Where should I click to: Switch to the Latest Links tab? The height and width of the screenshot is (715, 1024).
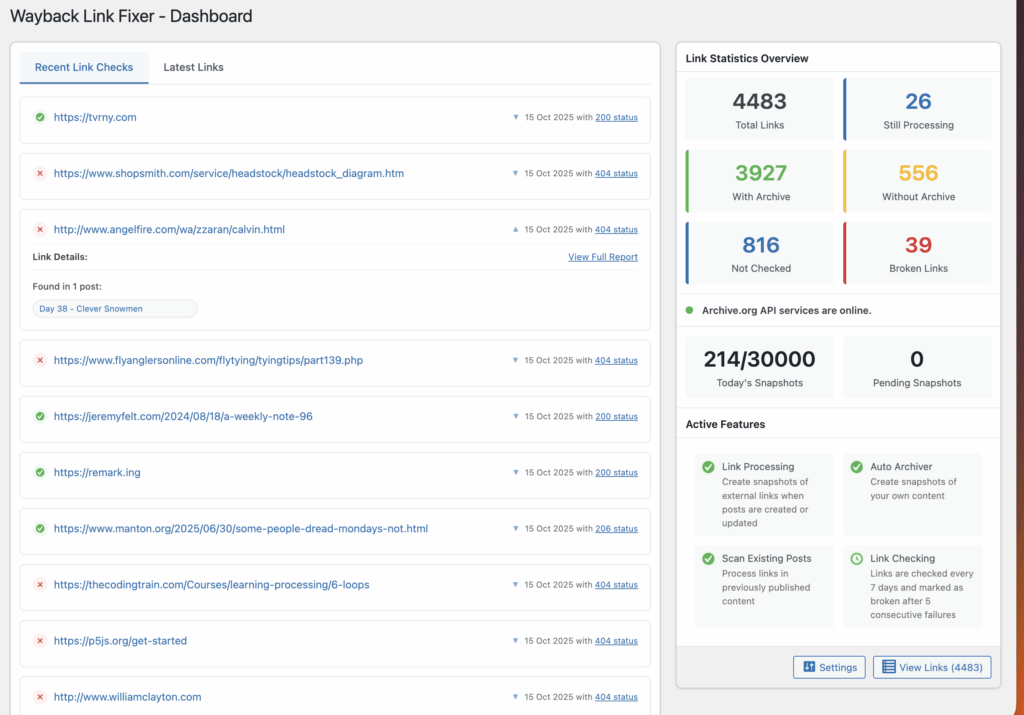click(x=193, y=67)
